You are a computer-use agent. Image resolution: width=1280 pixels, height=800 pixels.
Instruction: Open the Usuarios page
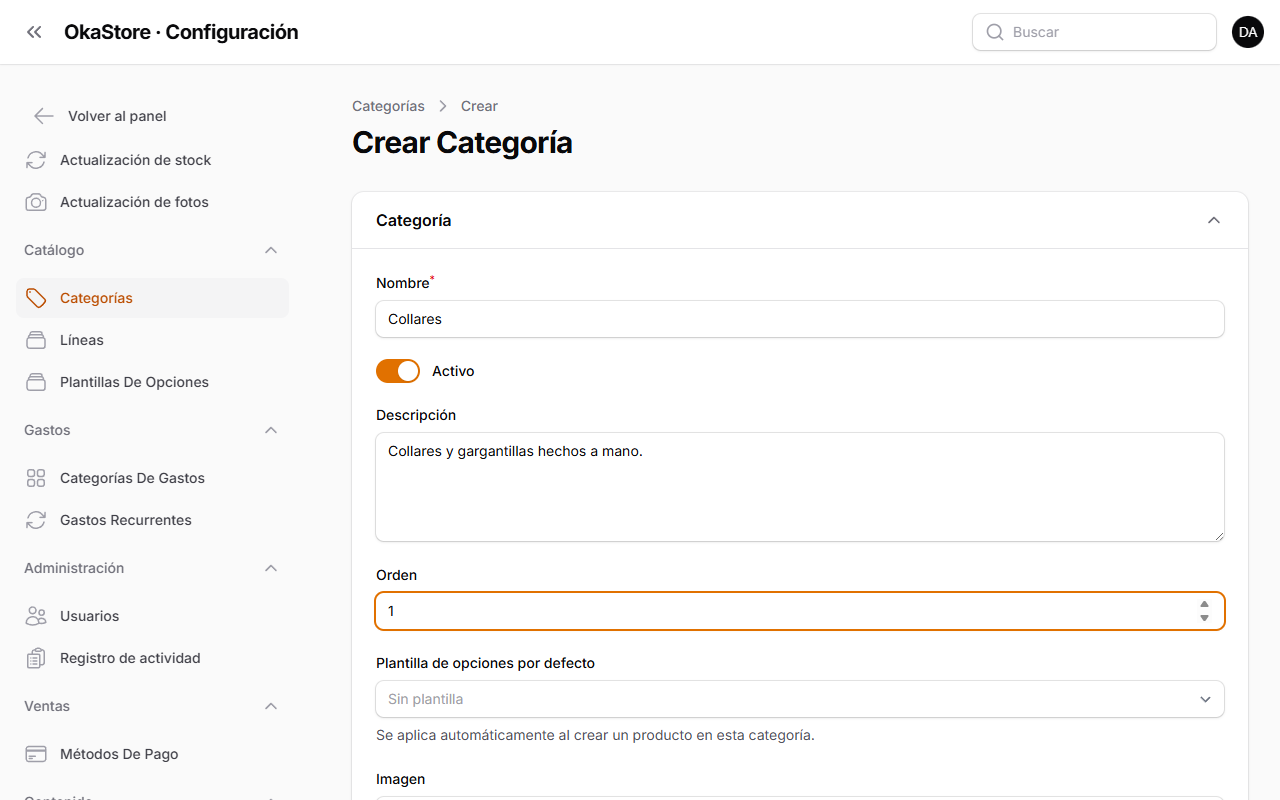coord(152,616)
